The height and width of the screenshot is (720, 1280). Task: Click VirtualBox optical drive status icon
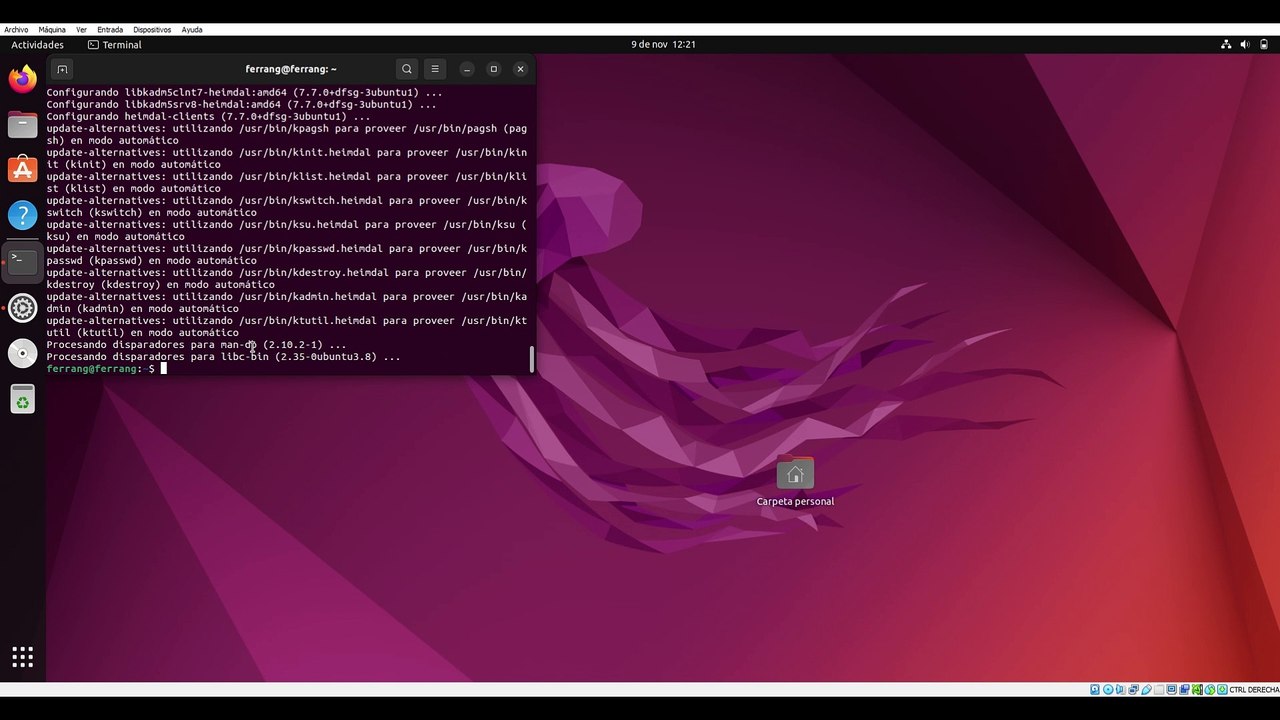(x=1108, y=690)
